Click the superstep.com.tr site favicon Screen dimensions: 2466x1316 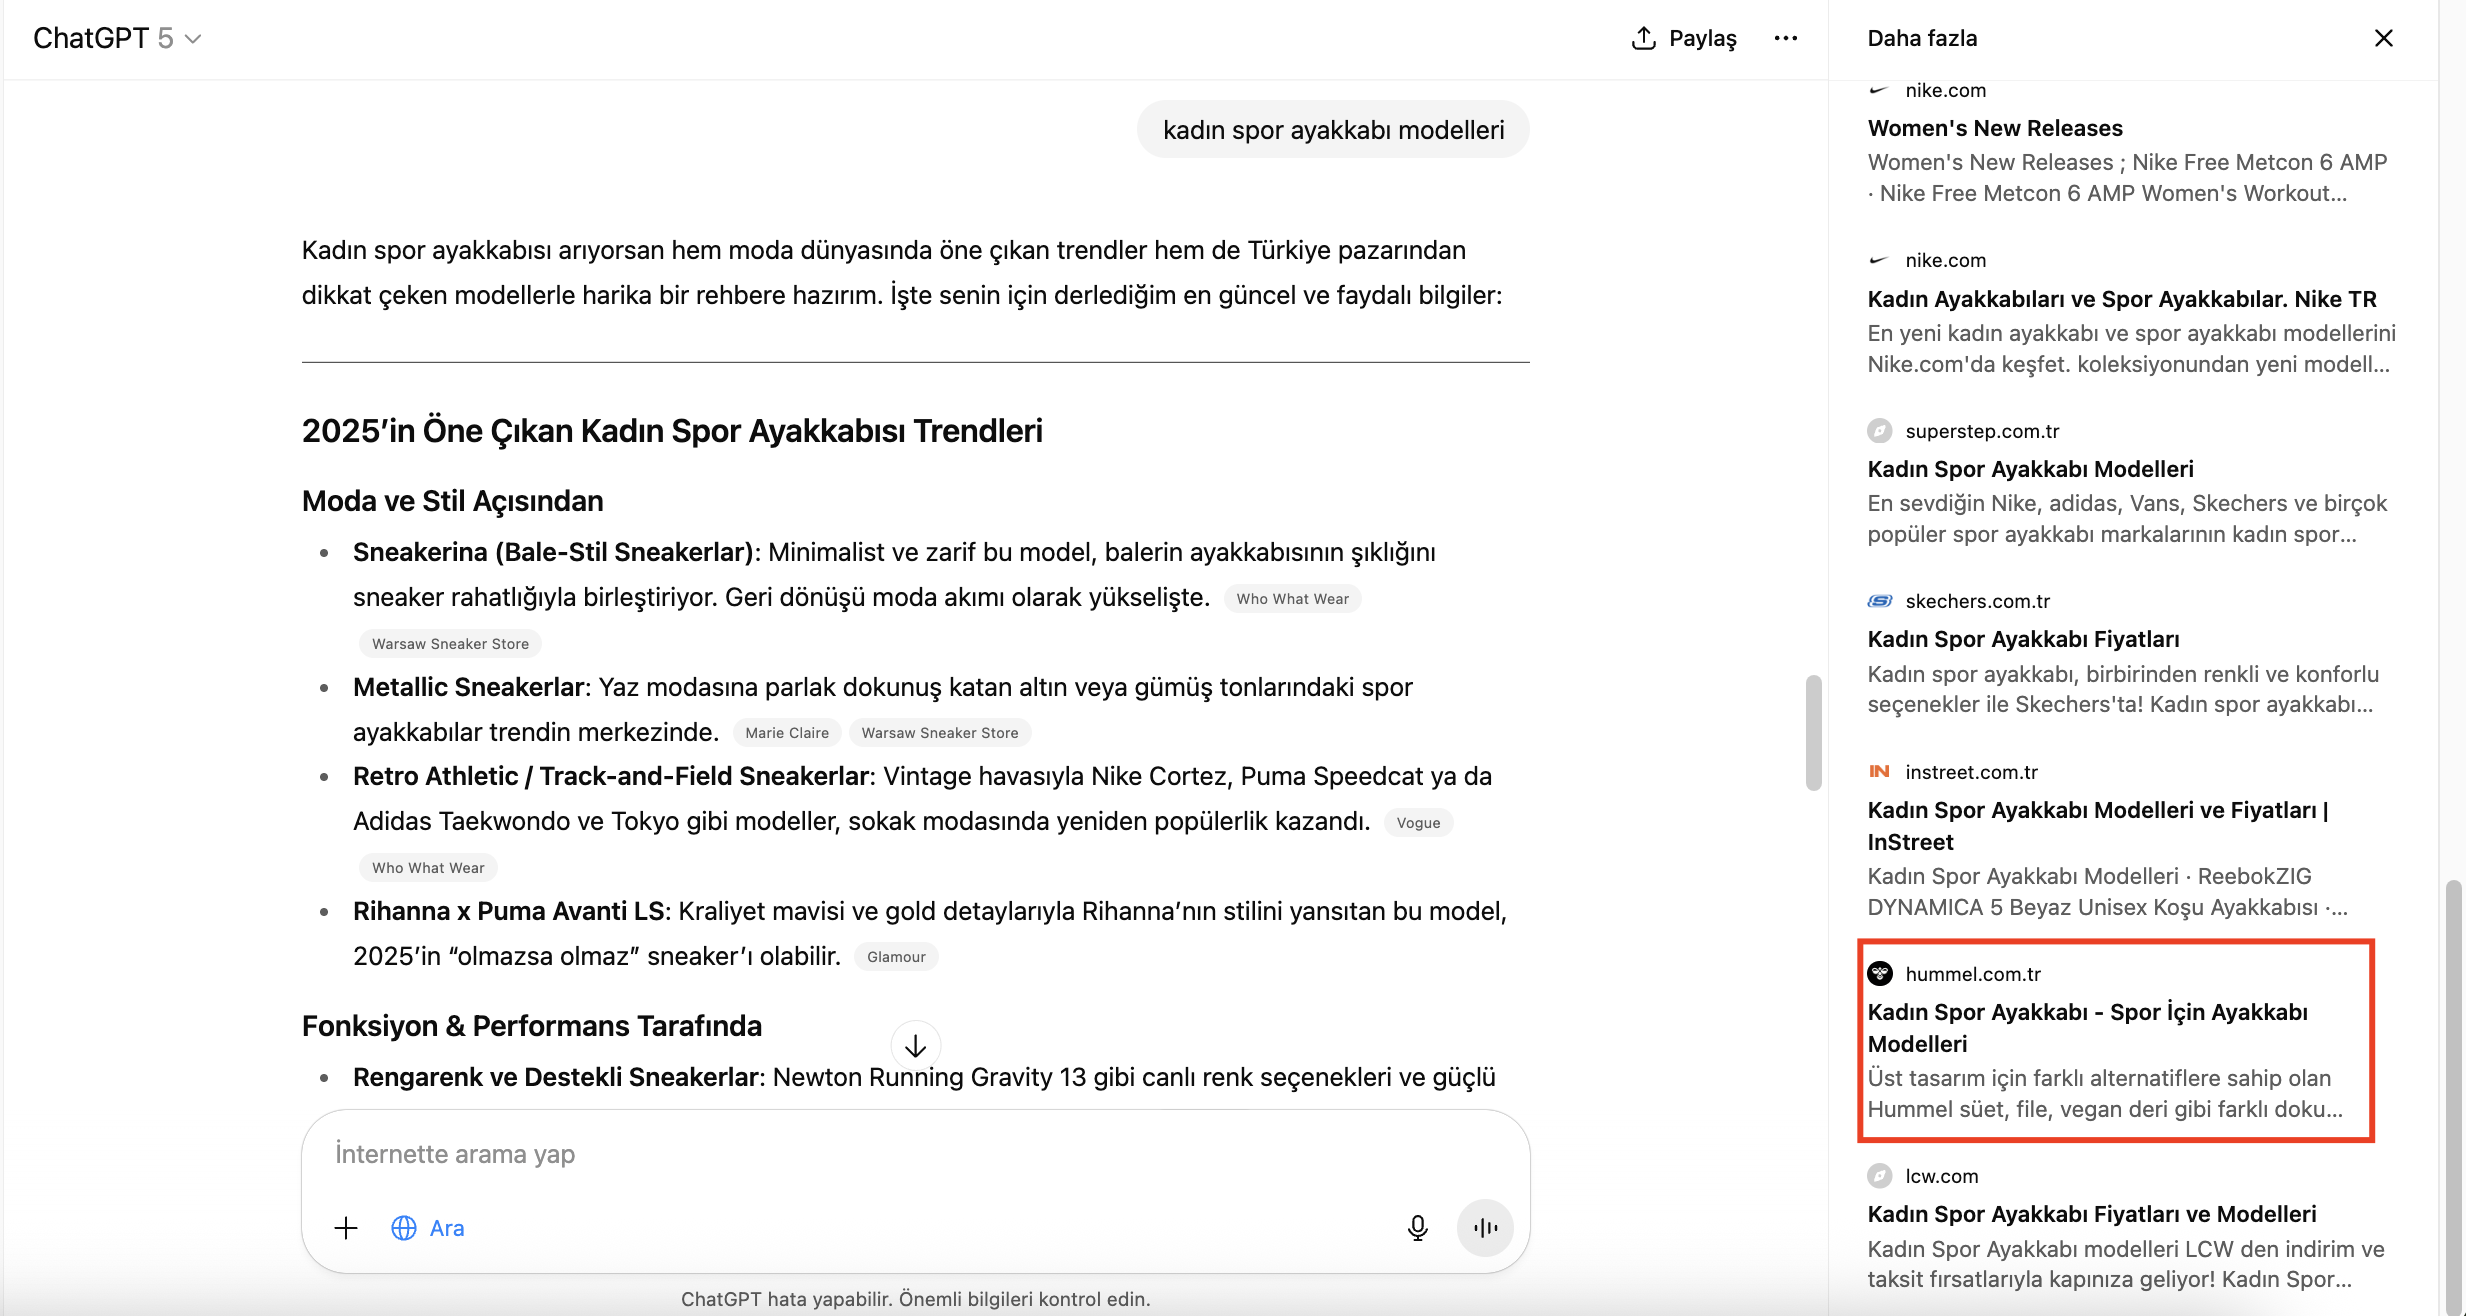[x=1880, y=431]
